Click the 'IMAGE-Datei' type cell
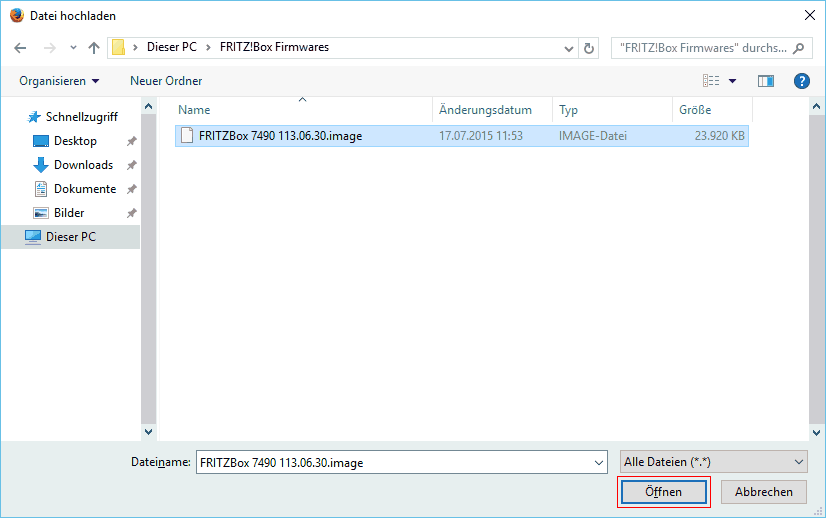 [x=593, y=136]
